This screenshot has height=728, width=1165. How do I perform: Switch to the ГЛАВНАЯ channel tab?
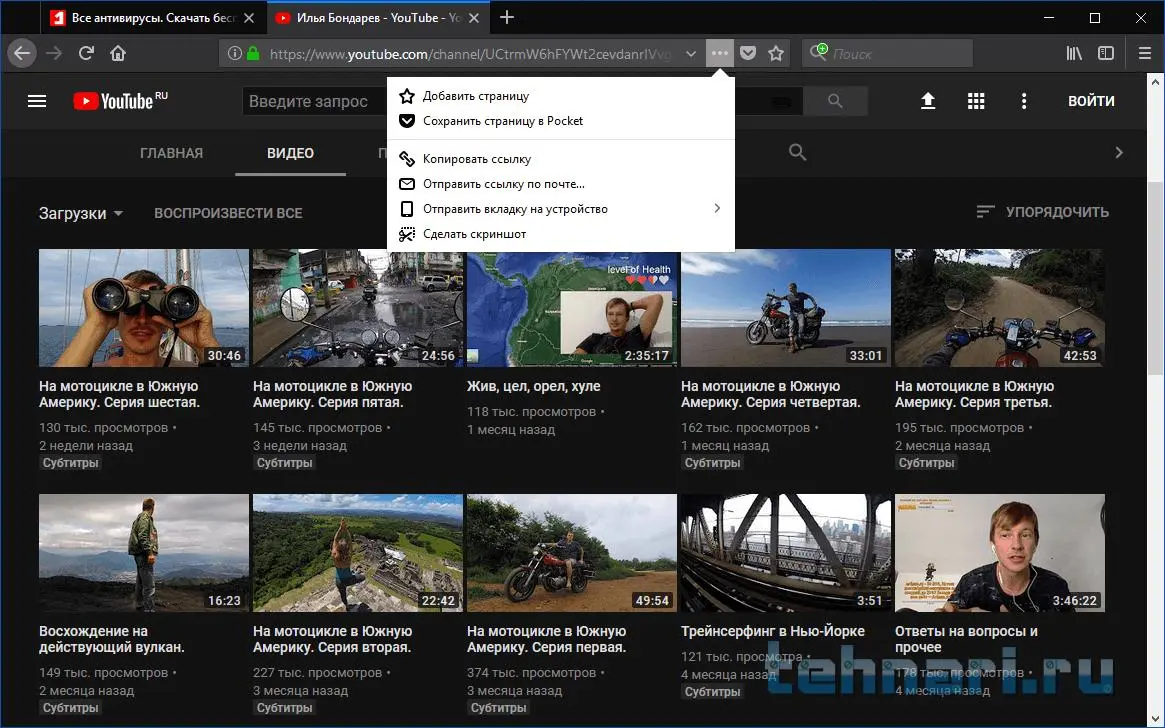[x=171, y=153]
